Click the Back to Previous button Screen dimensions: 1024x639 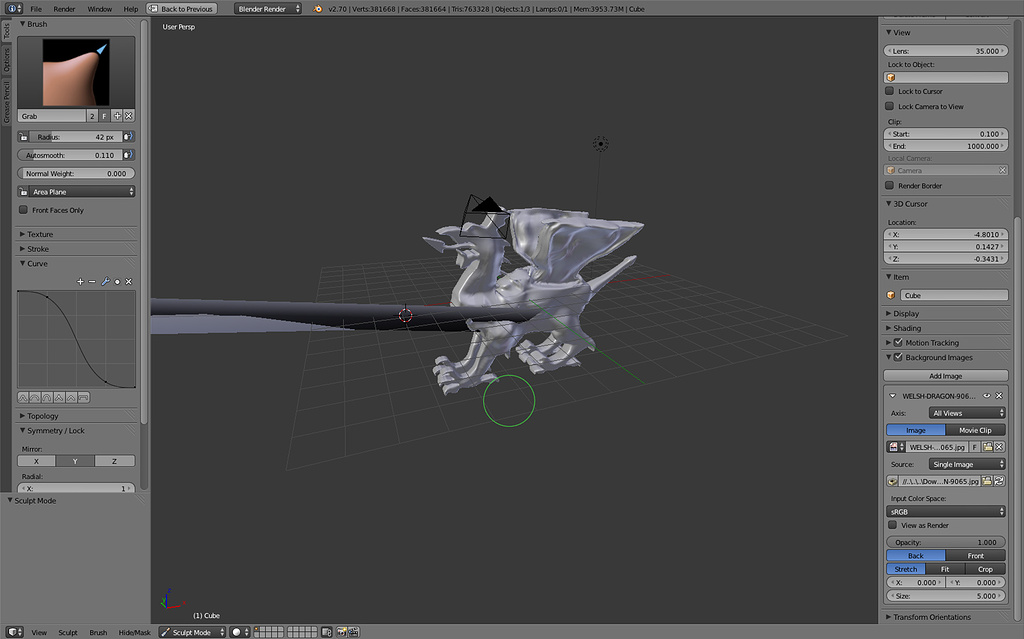coord(181,9)
